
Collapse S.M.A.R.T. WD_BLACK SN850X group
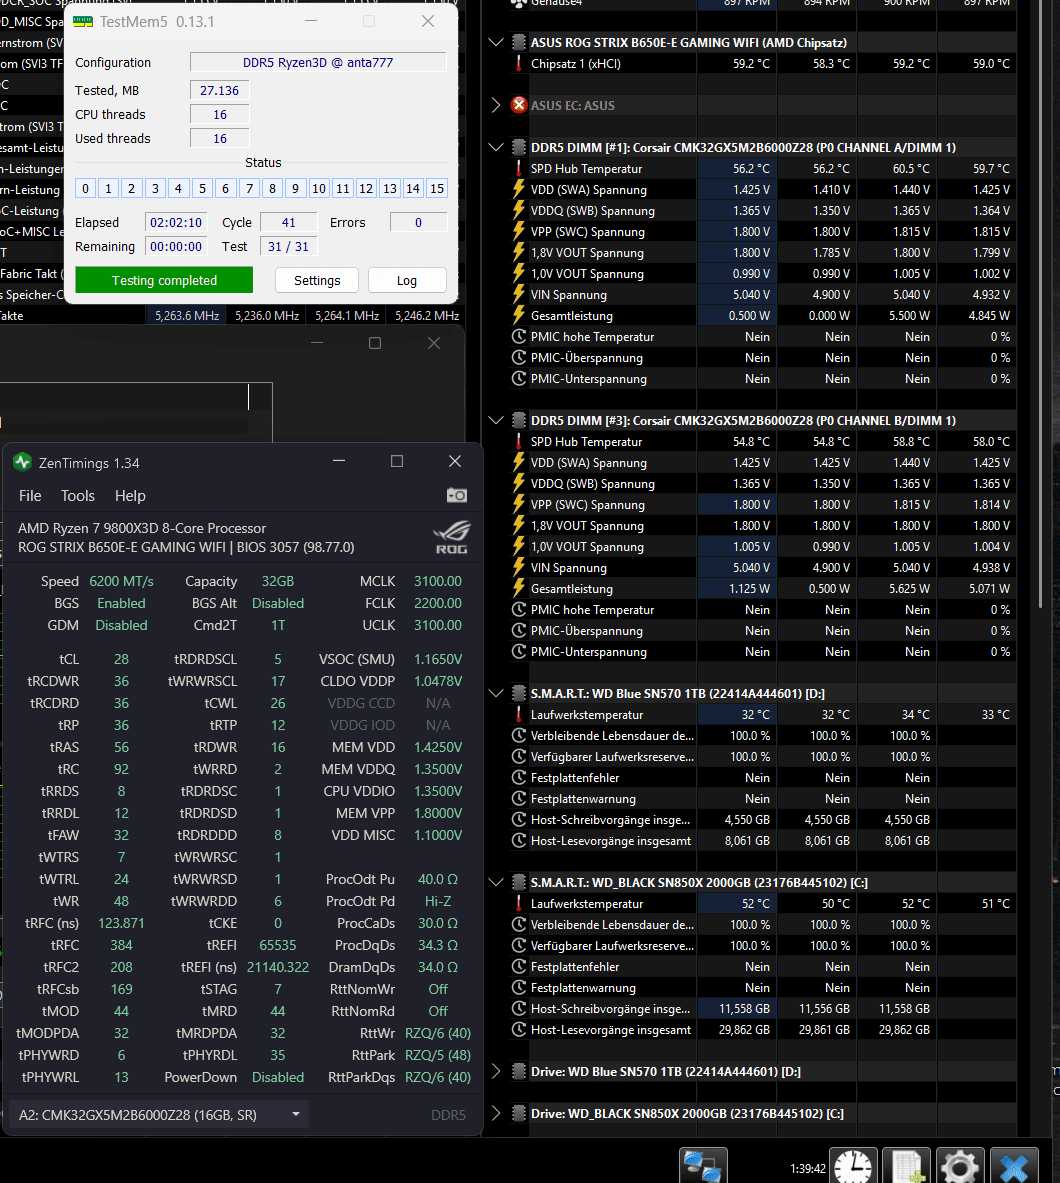[496, 882]
